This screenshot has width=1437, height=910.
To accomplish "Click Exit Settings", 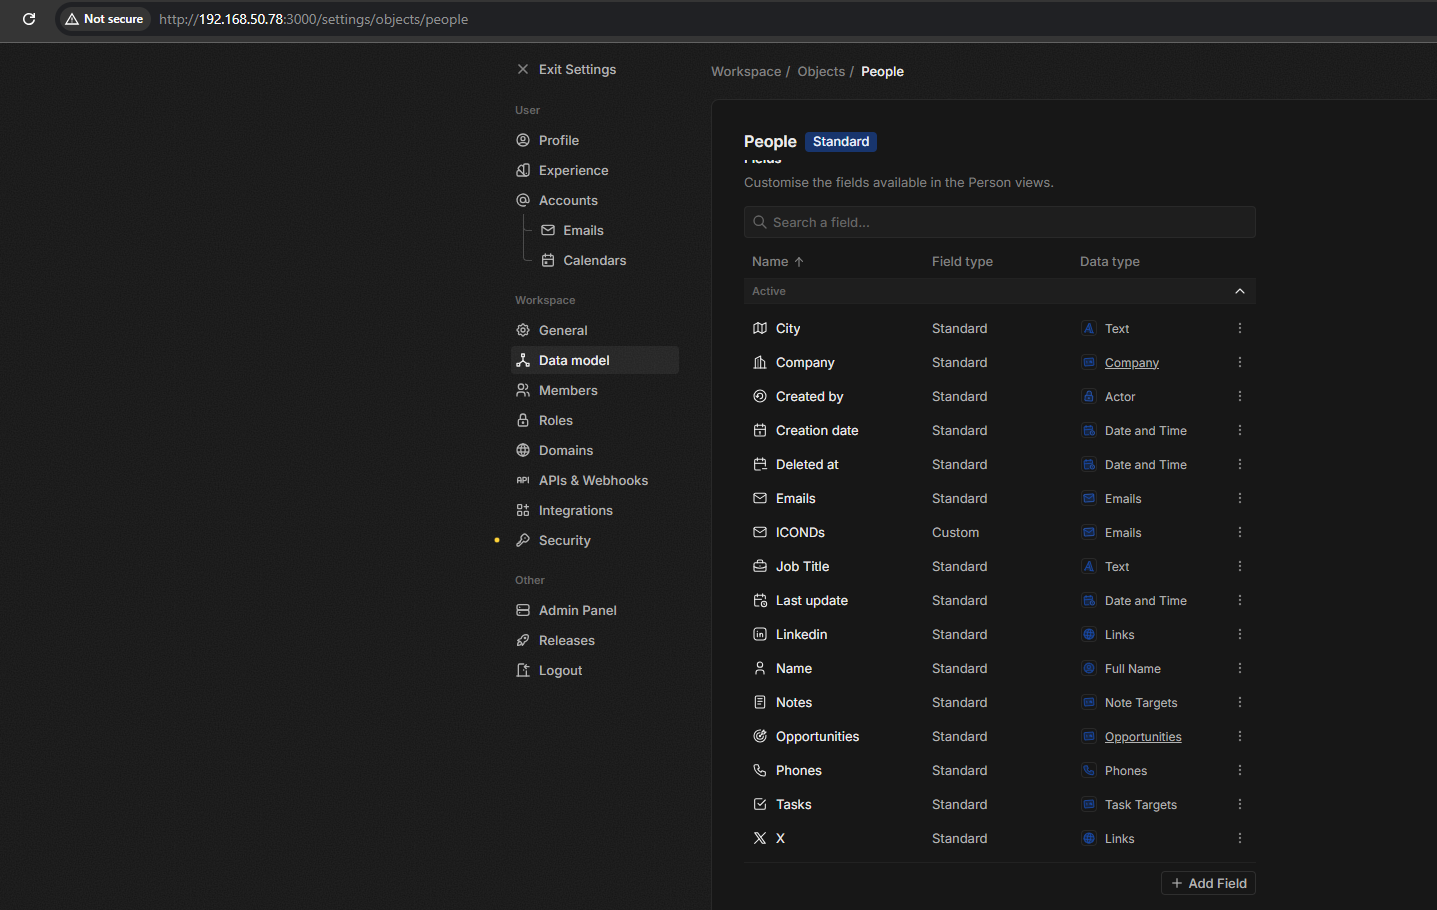I will coord(577,69).
